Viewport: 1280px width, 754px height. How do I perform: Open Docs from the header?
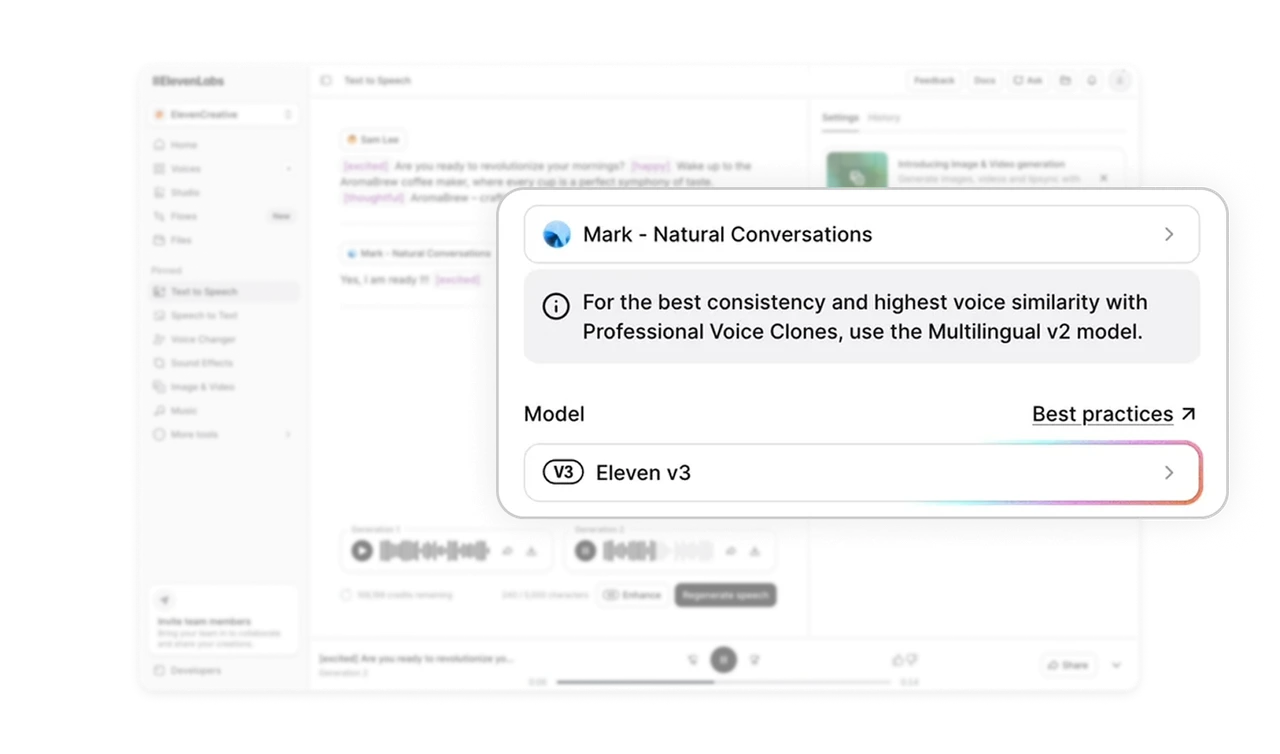985,81
